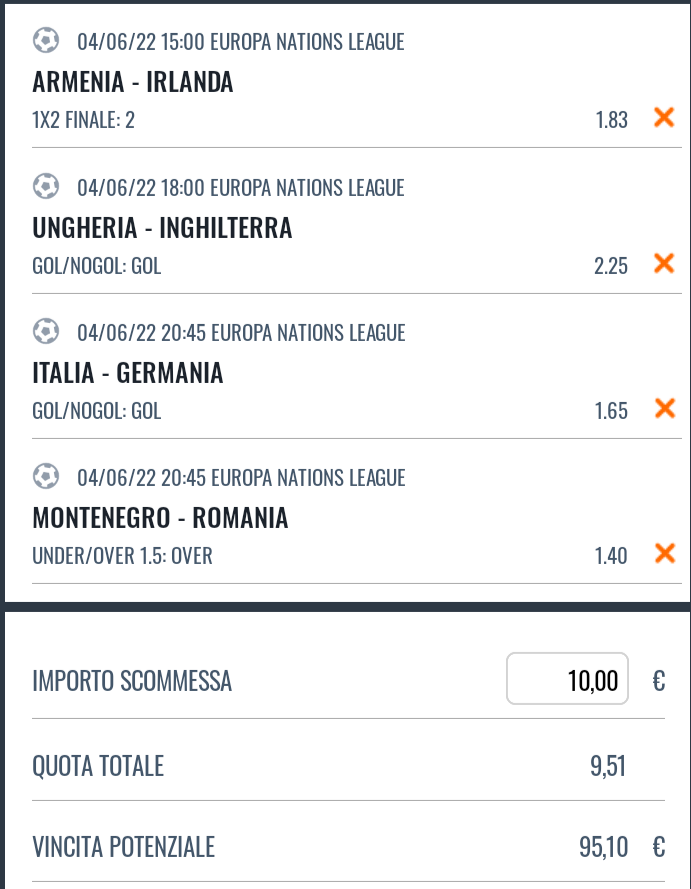Click the 1.40 odds for Over 1.5
691x889 pixels.
click(x=611, y=555)
